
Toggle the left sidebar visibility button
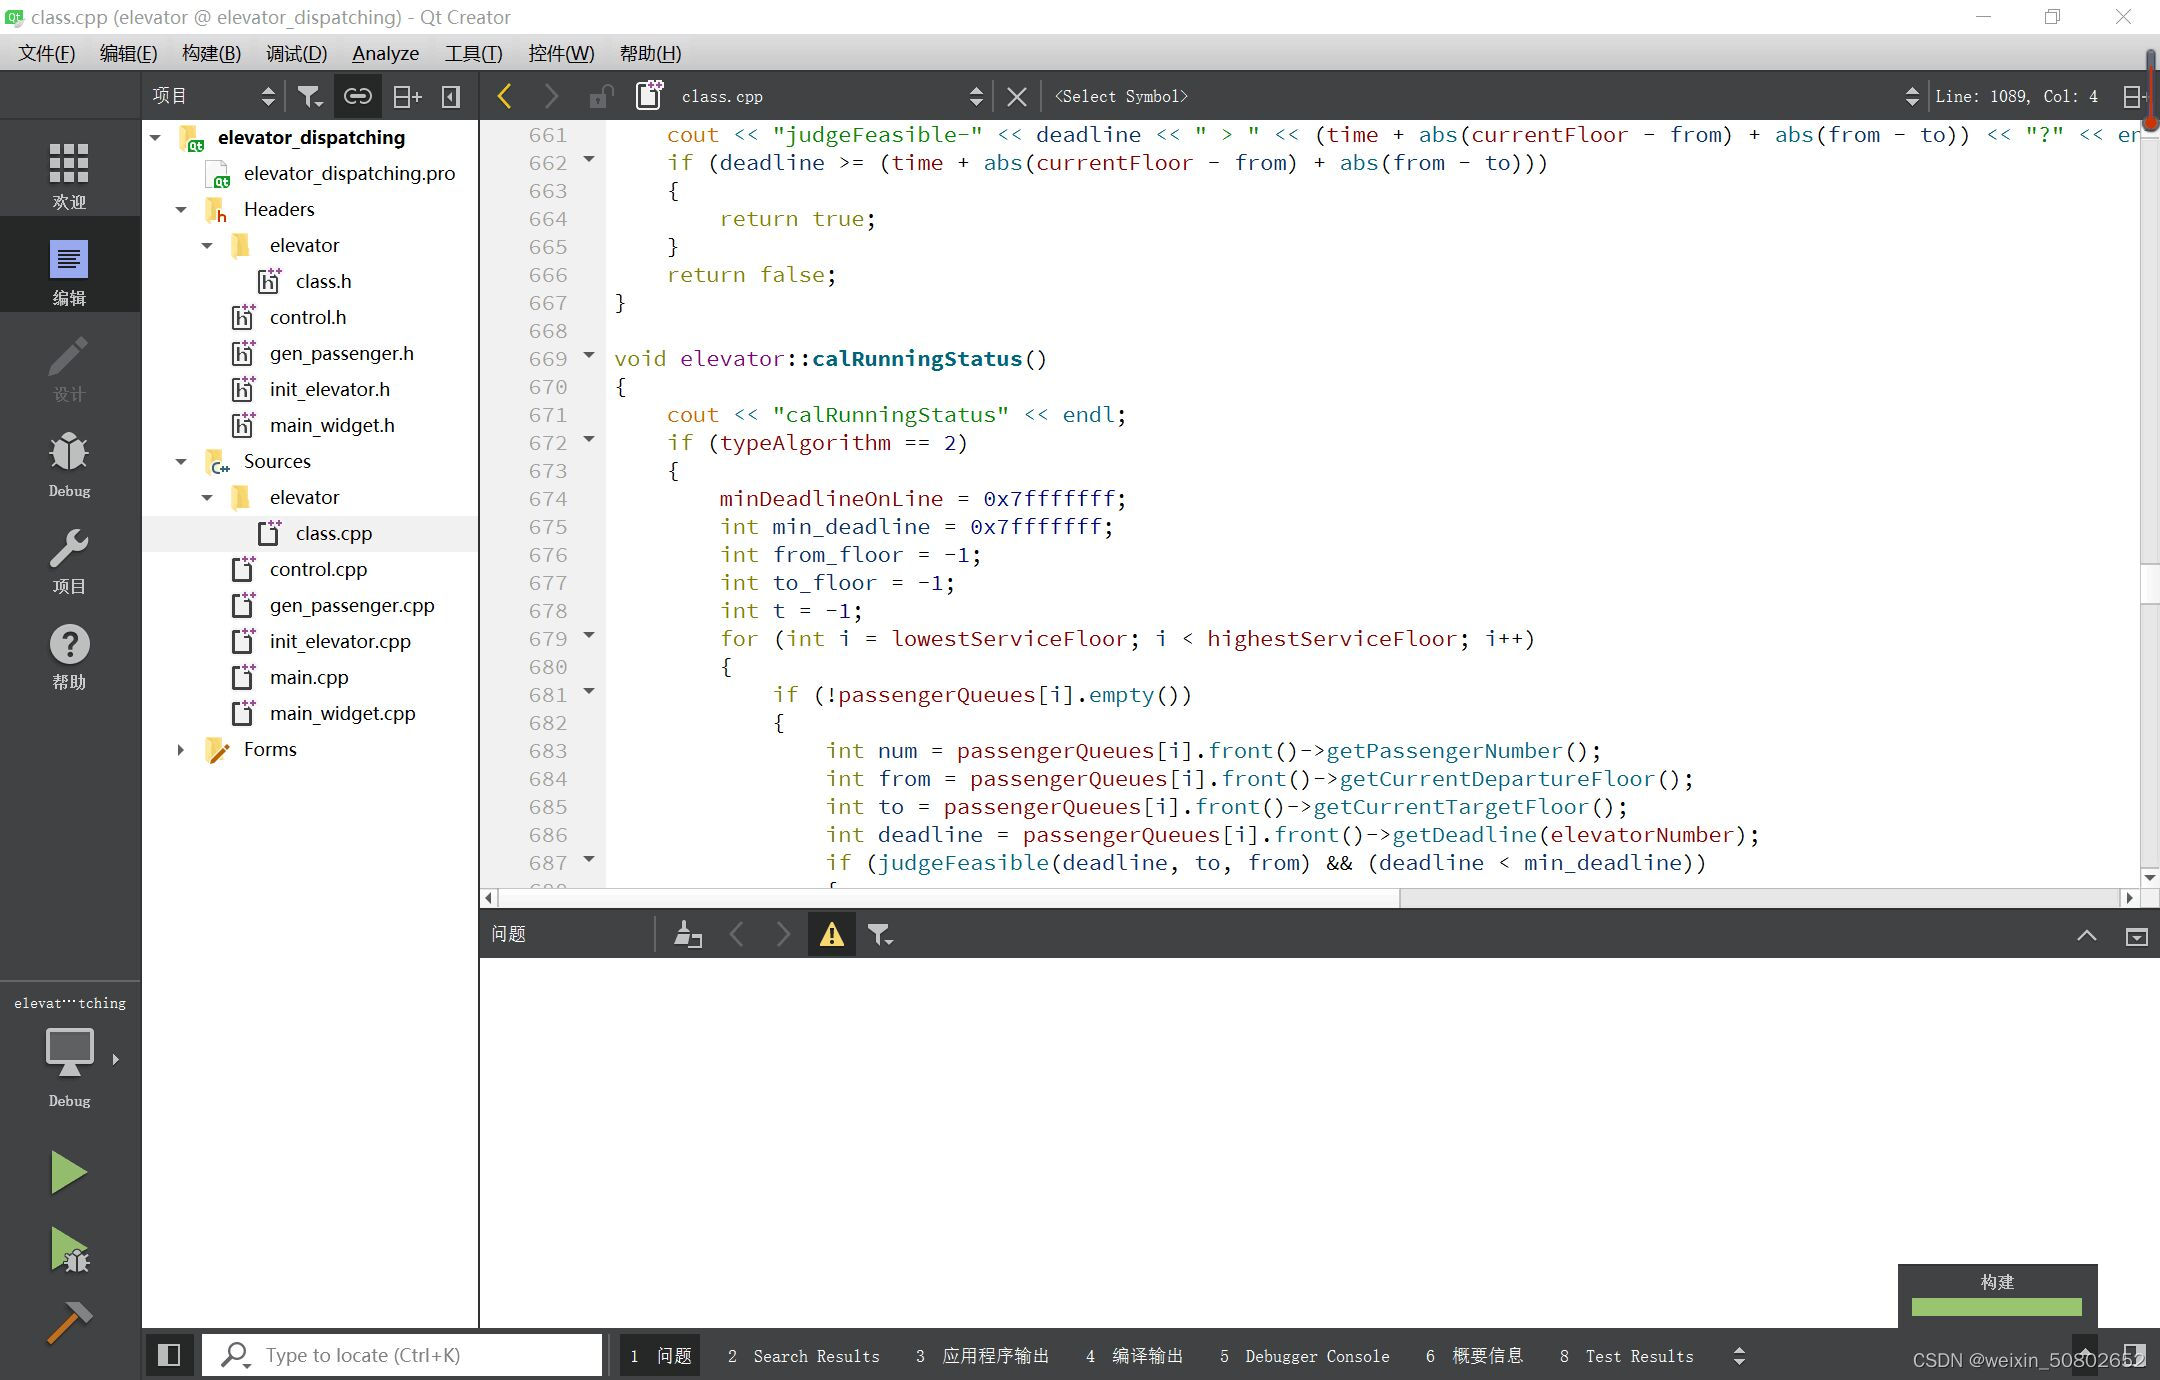point(169,1355)
